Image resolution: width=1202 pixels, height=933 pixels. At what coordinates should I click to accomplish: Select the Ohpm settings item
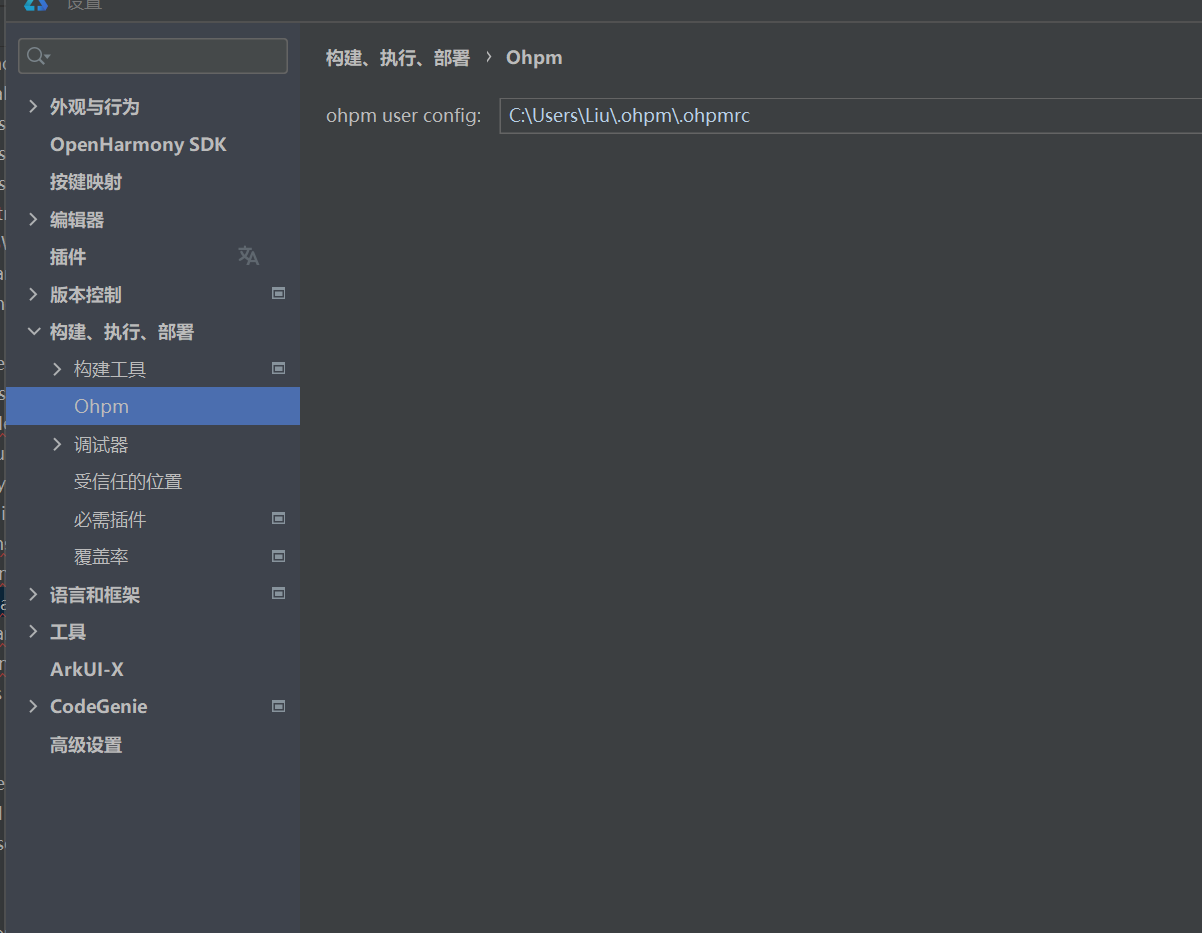pyautogui.click(x=153, y=406)
